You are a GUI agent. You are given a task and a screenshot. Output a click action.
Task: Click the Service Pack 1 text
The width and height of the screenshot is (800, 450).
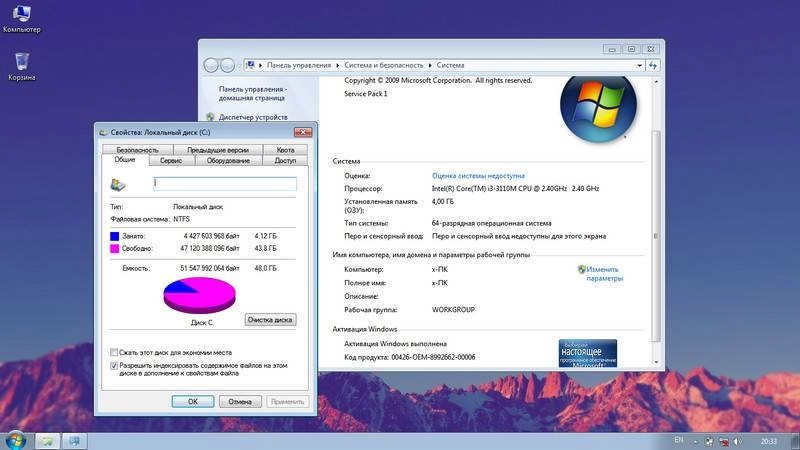[366, 94]
